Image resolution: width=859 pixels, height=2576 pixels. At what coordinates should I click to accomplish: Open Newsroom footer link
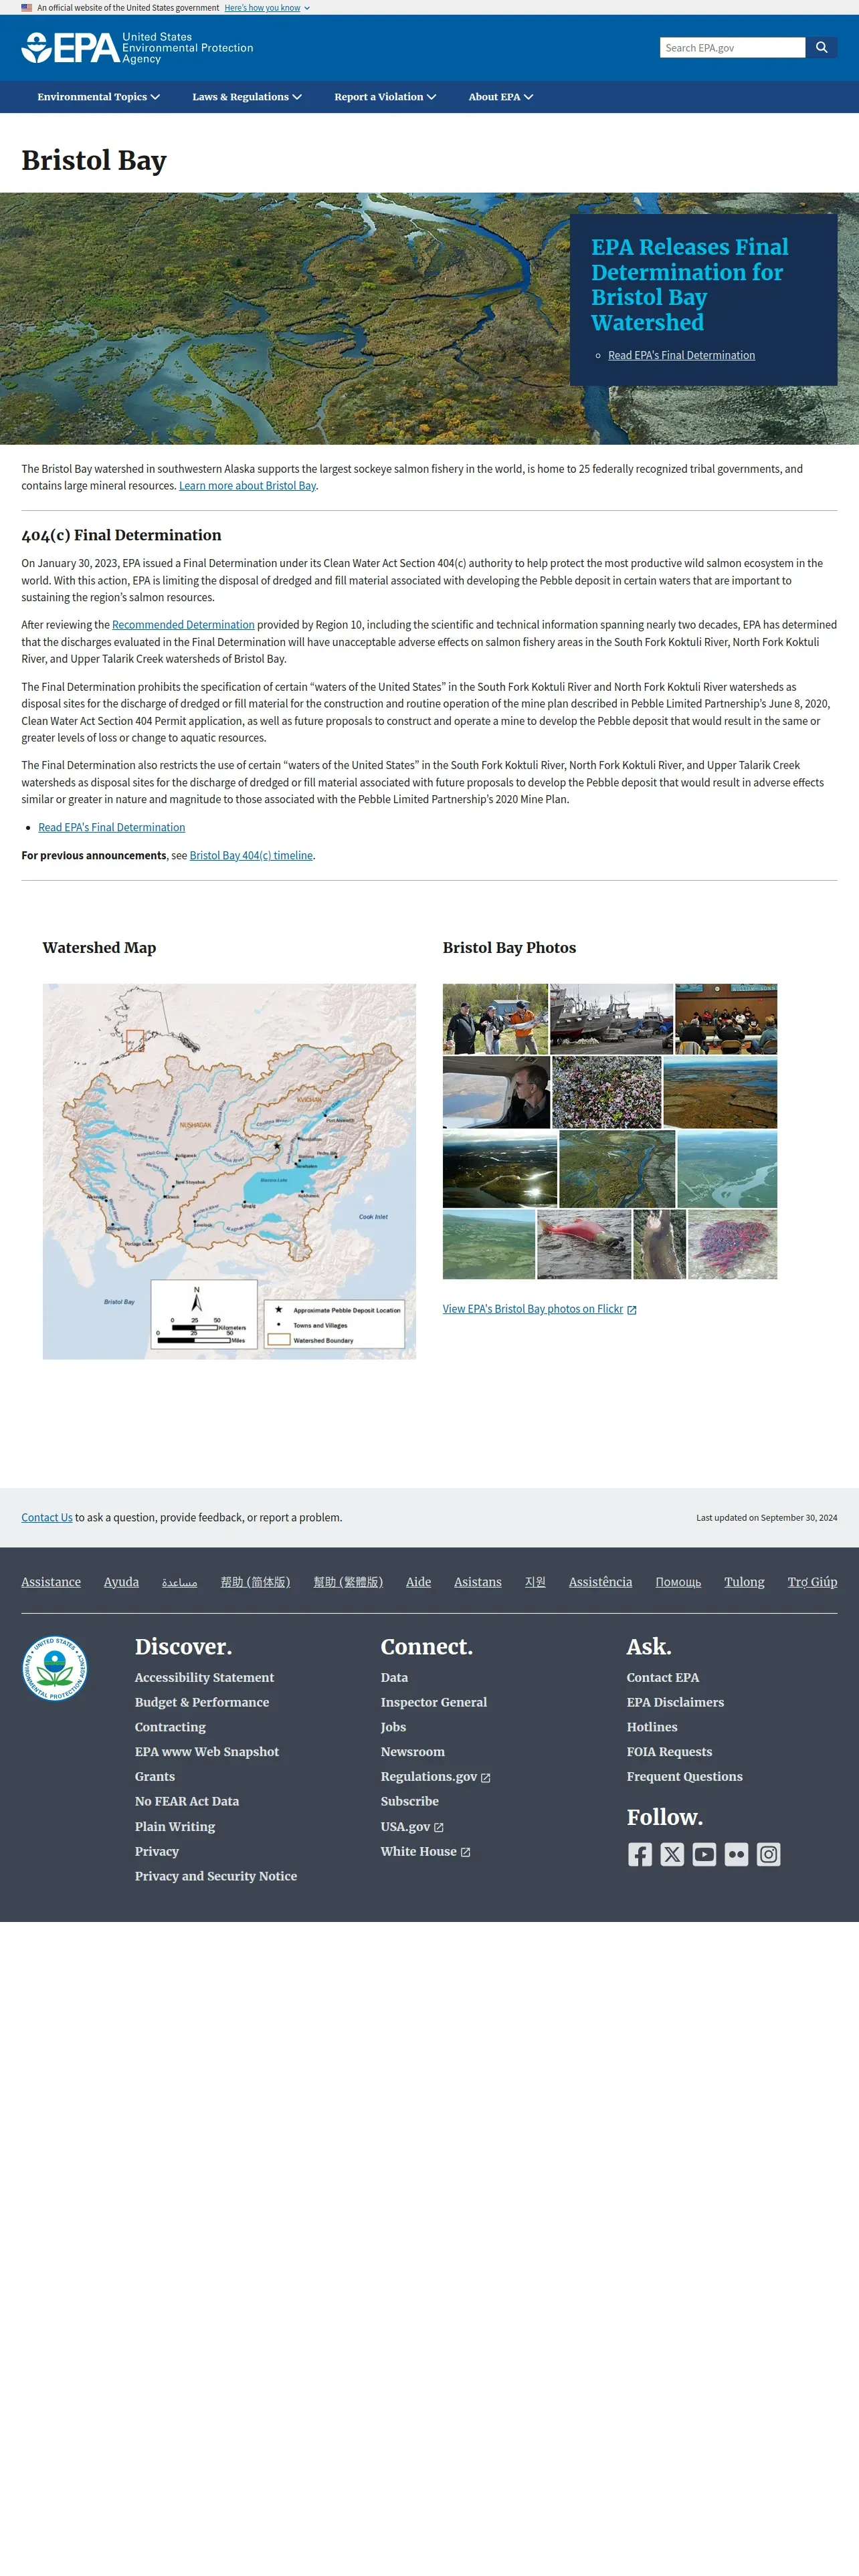coord(413,1752)
